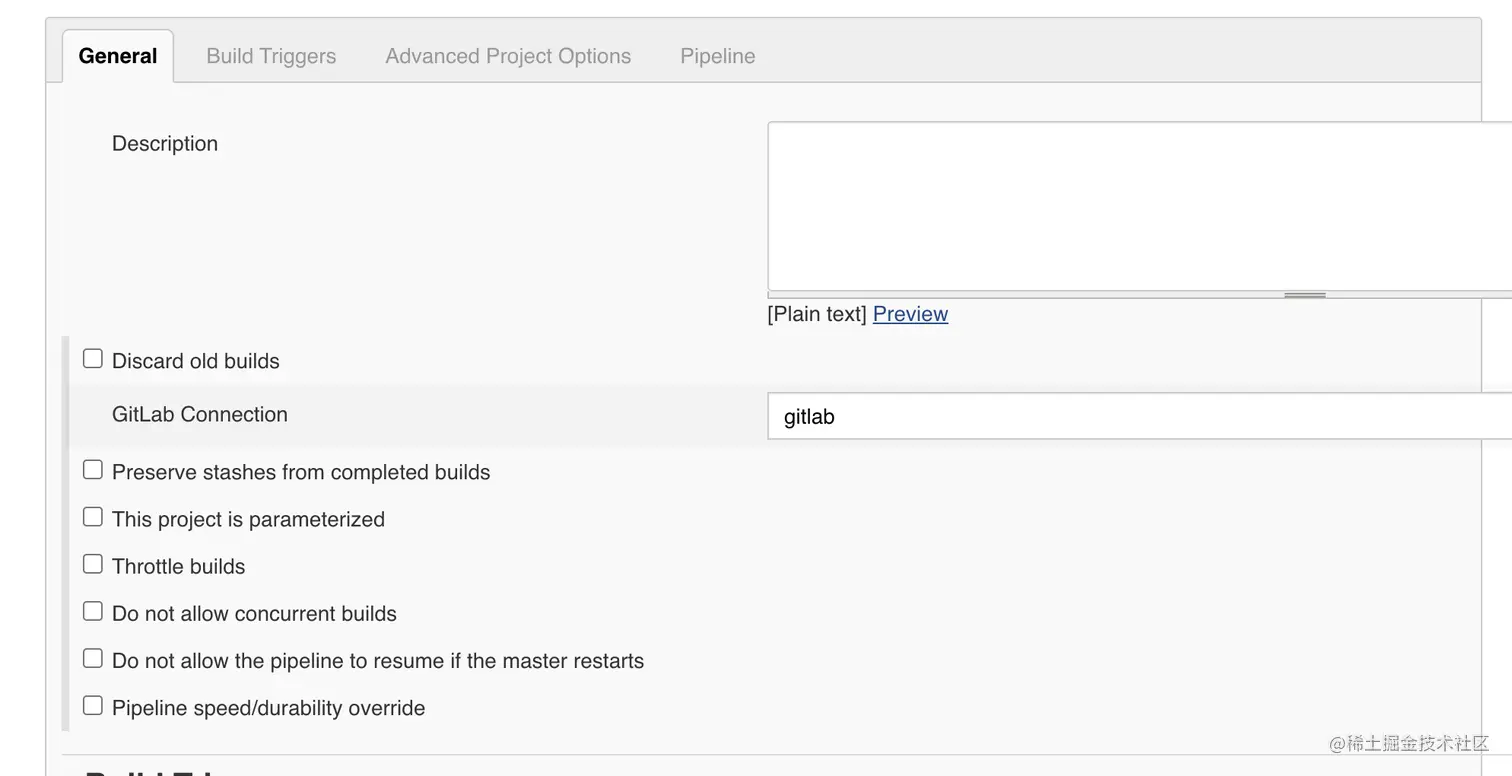
Task: Open the Build Triggers tab
Action: pyautogui.click(x=271, y=56)
